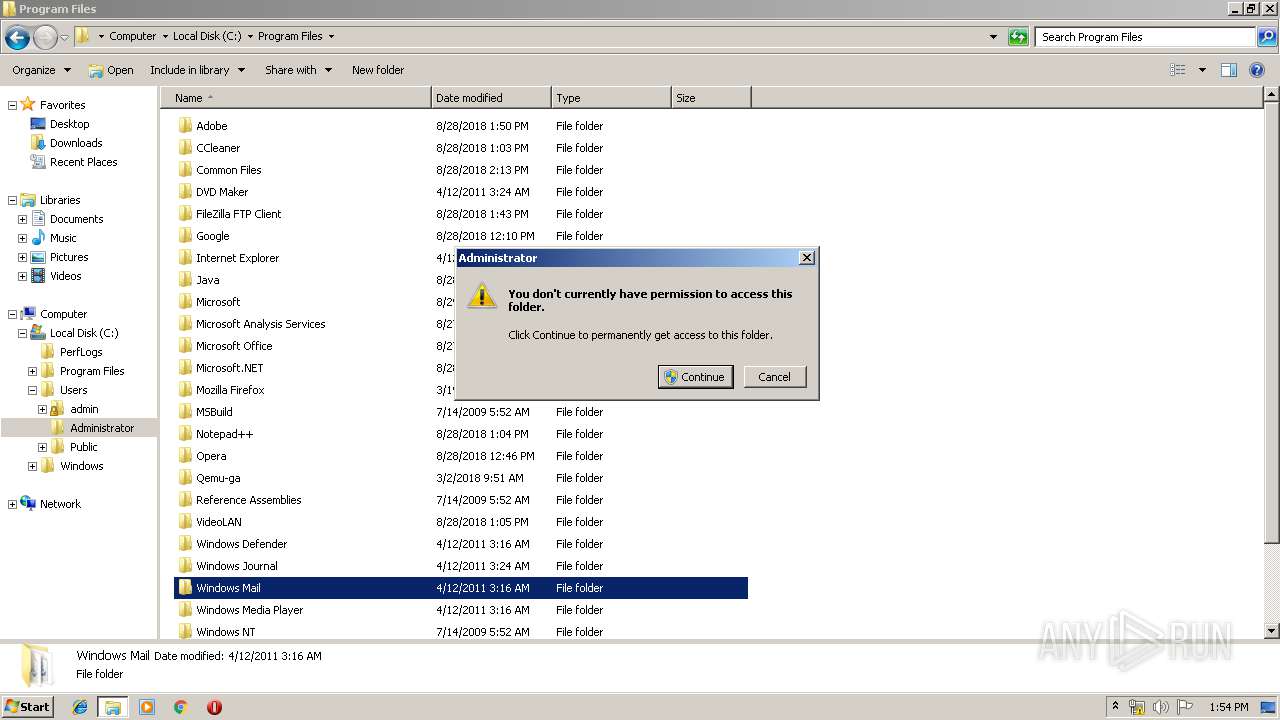Image resolution: width=1280 pixels, height=720 pixels.
Task: Select the Opera folder icon
Action: pos(185,456)
